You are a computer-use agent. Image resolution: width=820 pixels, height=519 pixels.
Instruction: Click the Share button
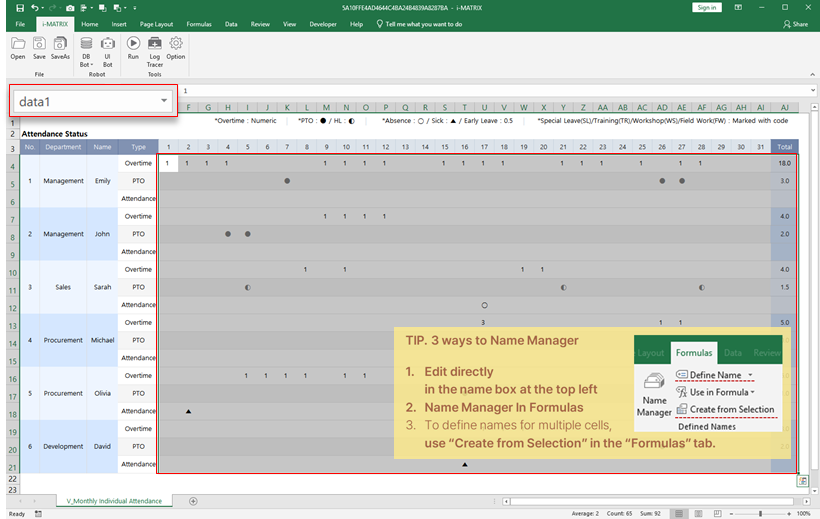click(x=796, y=23)
